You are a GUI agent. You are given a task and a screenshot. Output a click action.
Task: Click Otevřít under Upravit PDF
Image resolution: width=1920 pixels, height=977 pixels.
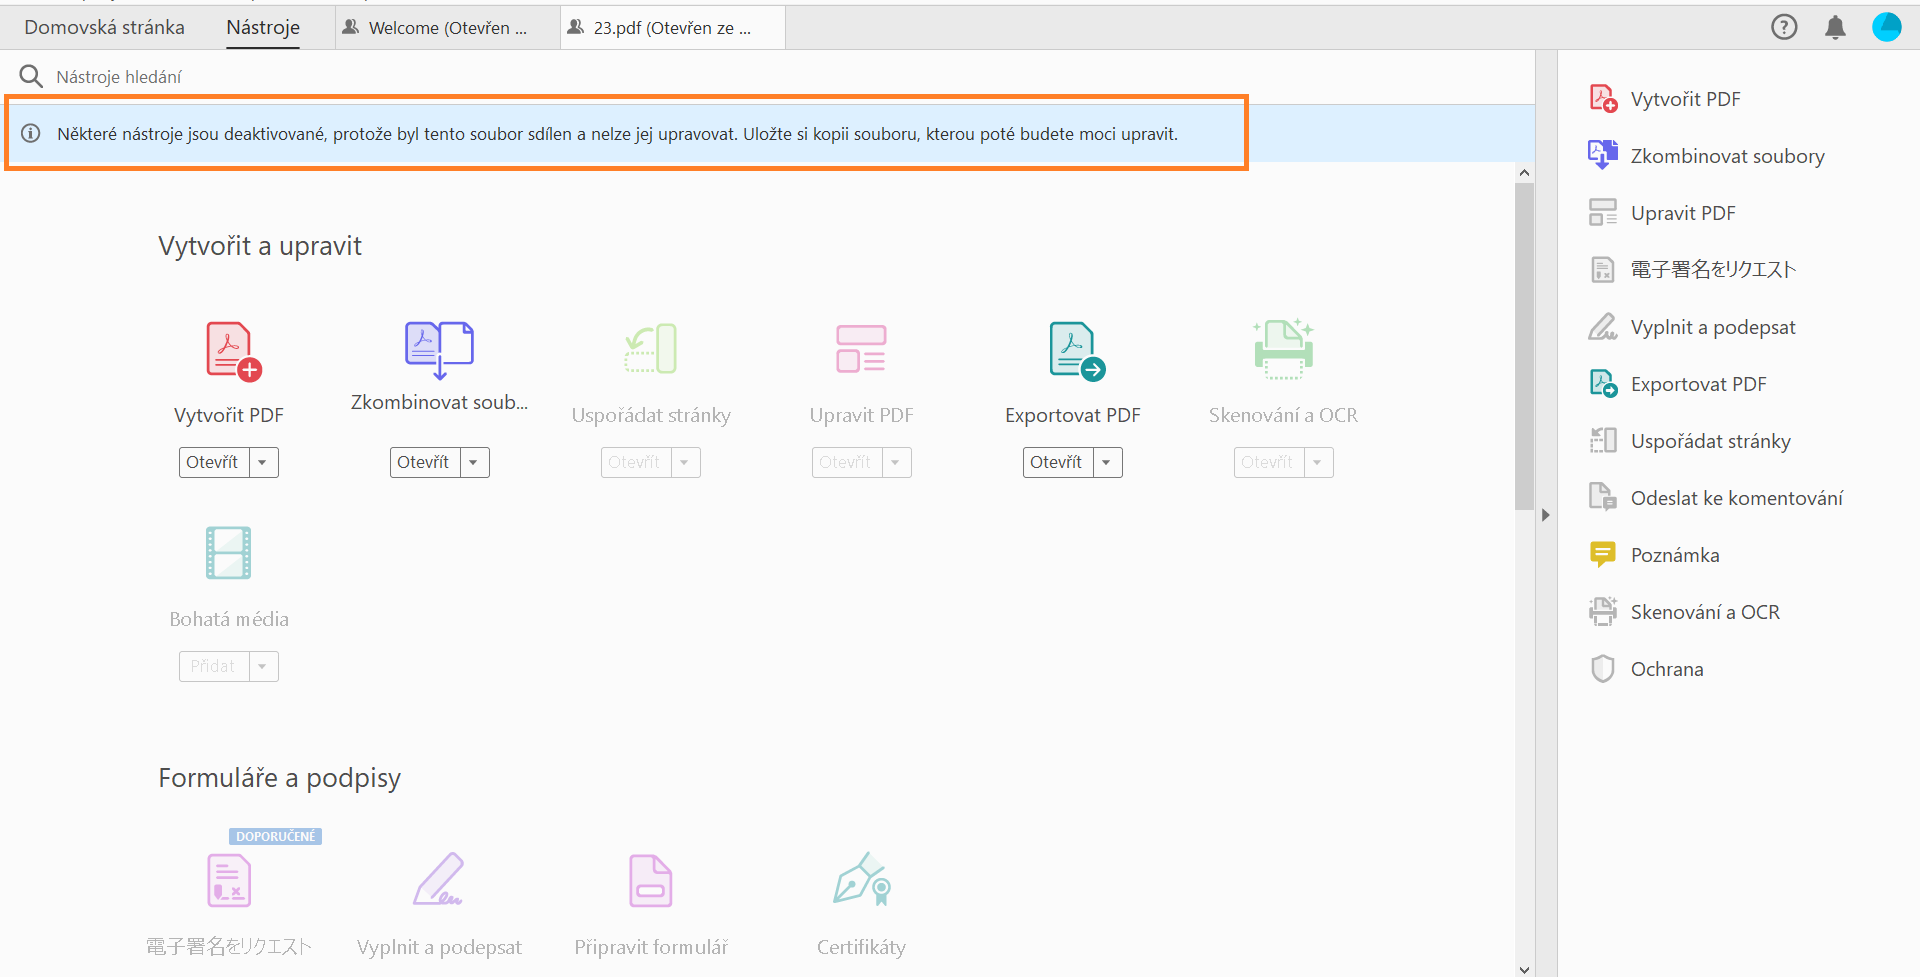(847, 462)
